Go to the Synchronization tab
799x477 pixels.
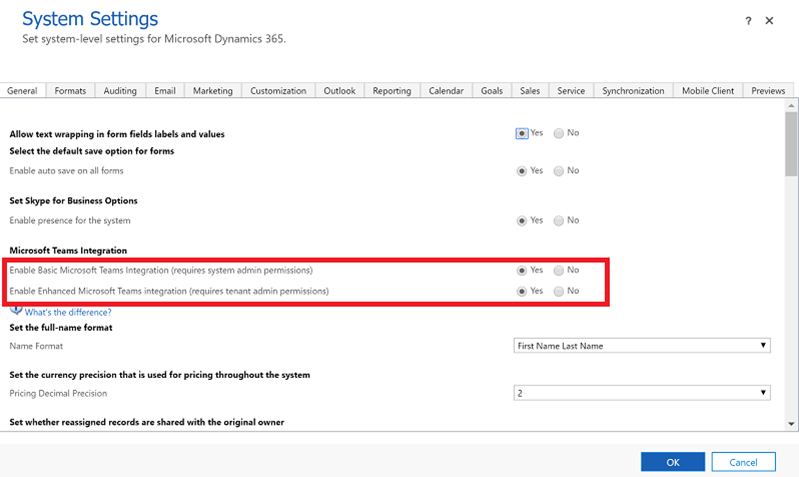tap(633, 90)
